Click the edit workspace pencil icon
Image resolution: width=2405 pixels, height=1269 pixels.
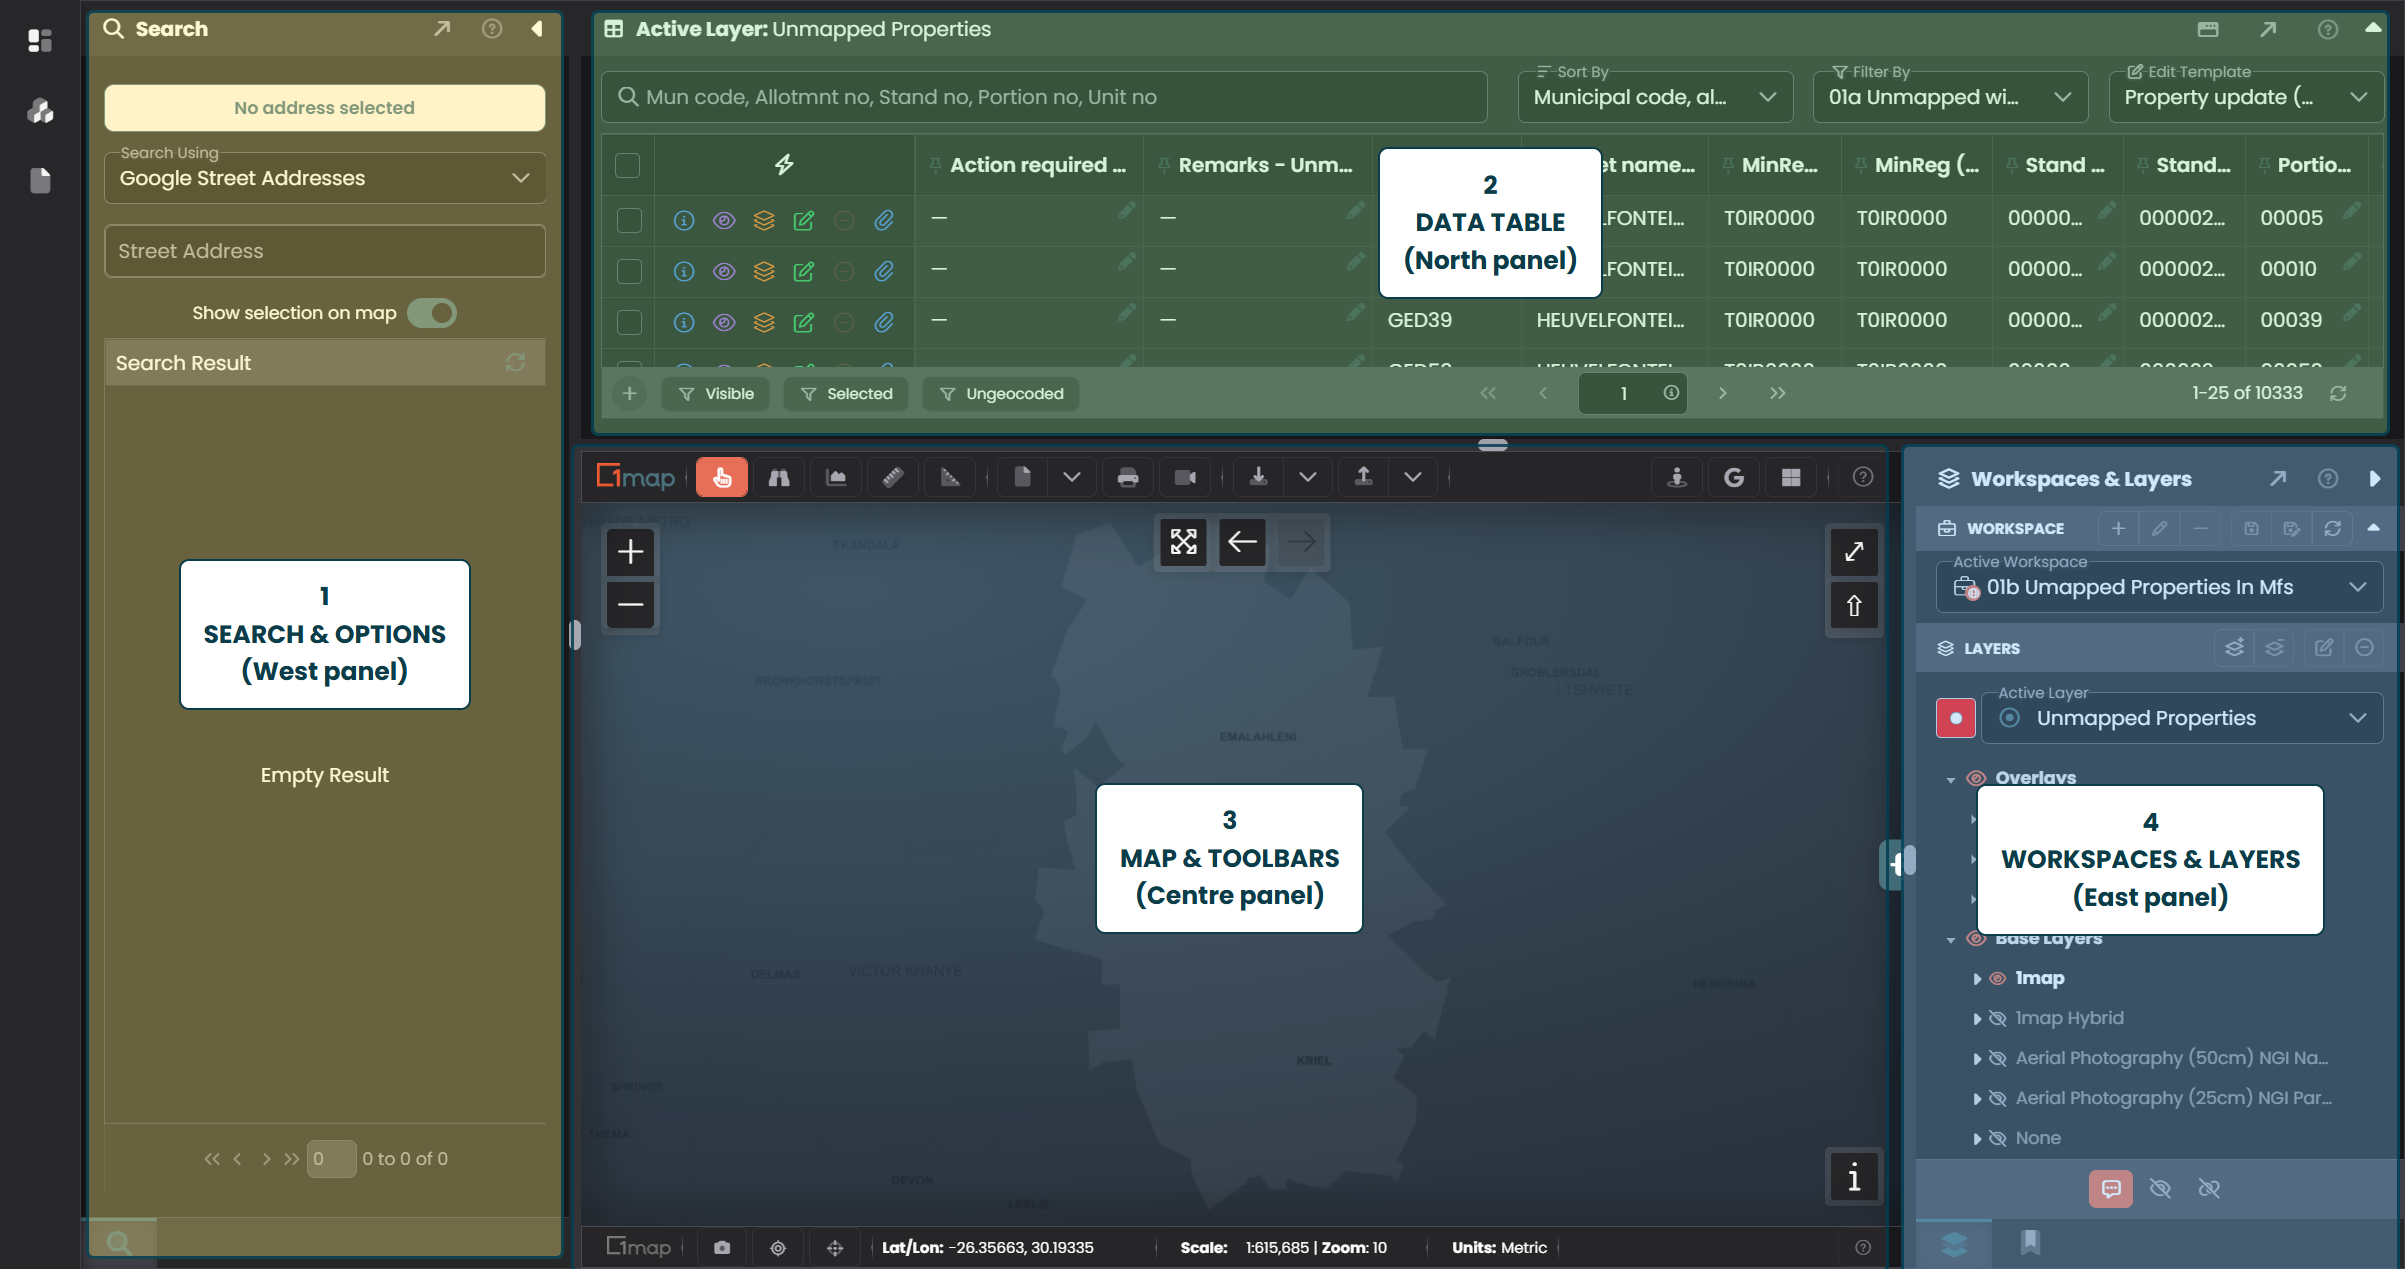(x=2159, y=528)
